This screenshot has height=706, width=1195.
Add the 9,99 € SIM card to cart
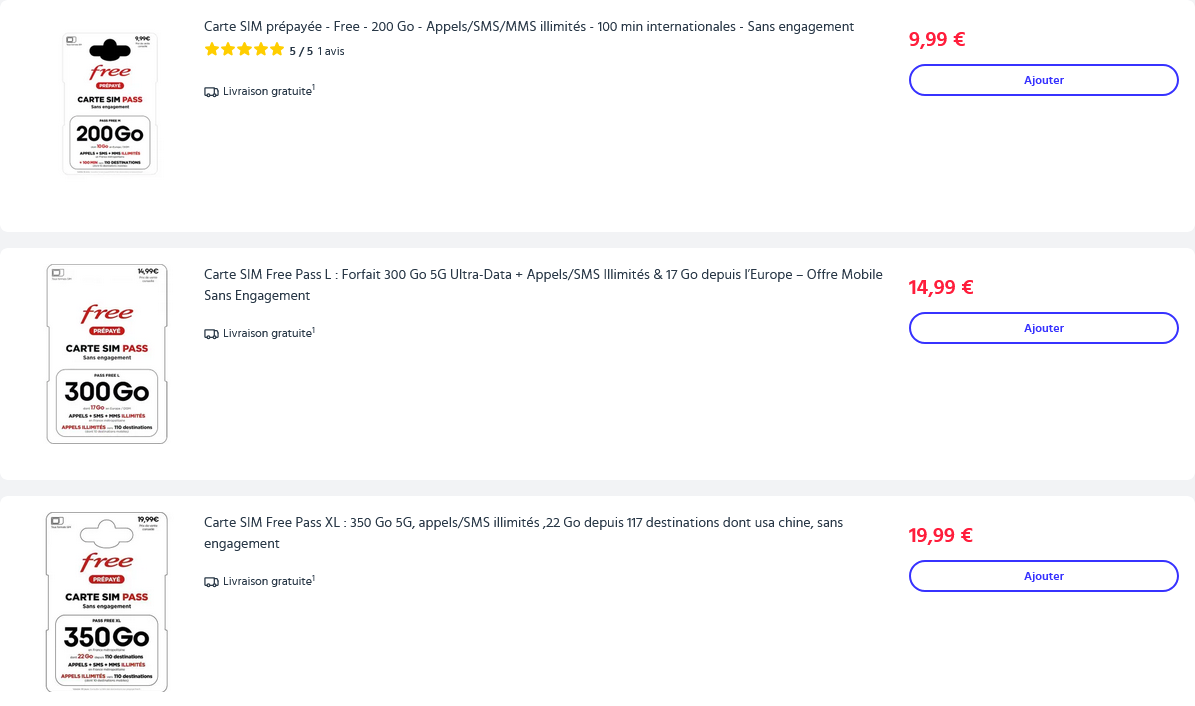(1043, 80)
